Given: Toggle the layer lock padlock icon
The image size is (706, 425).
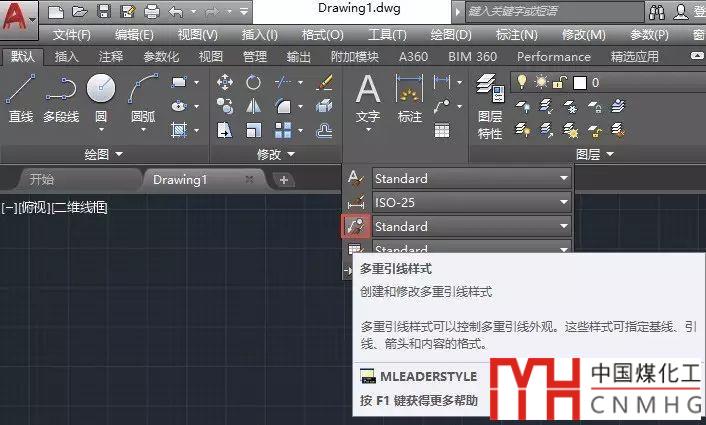Looking at the screenshot, I should [x=559, y=82].
